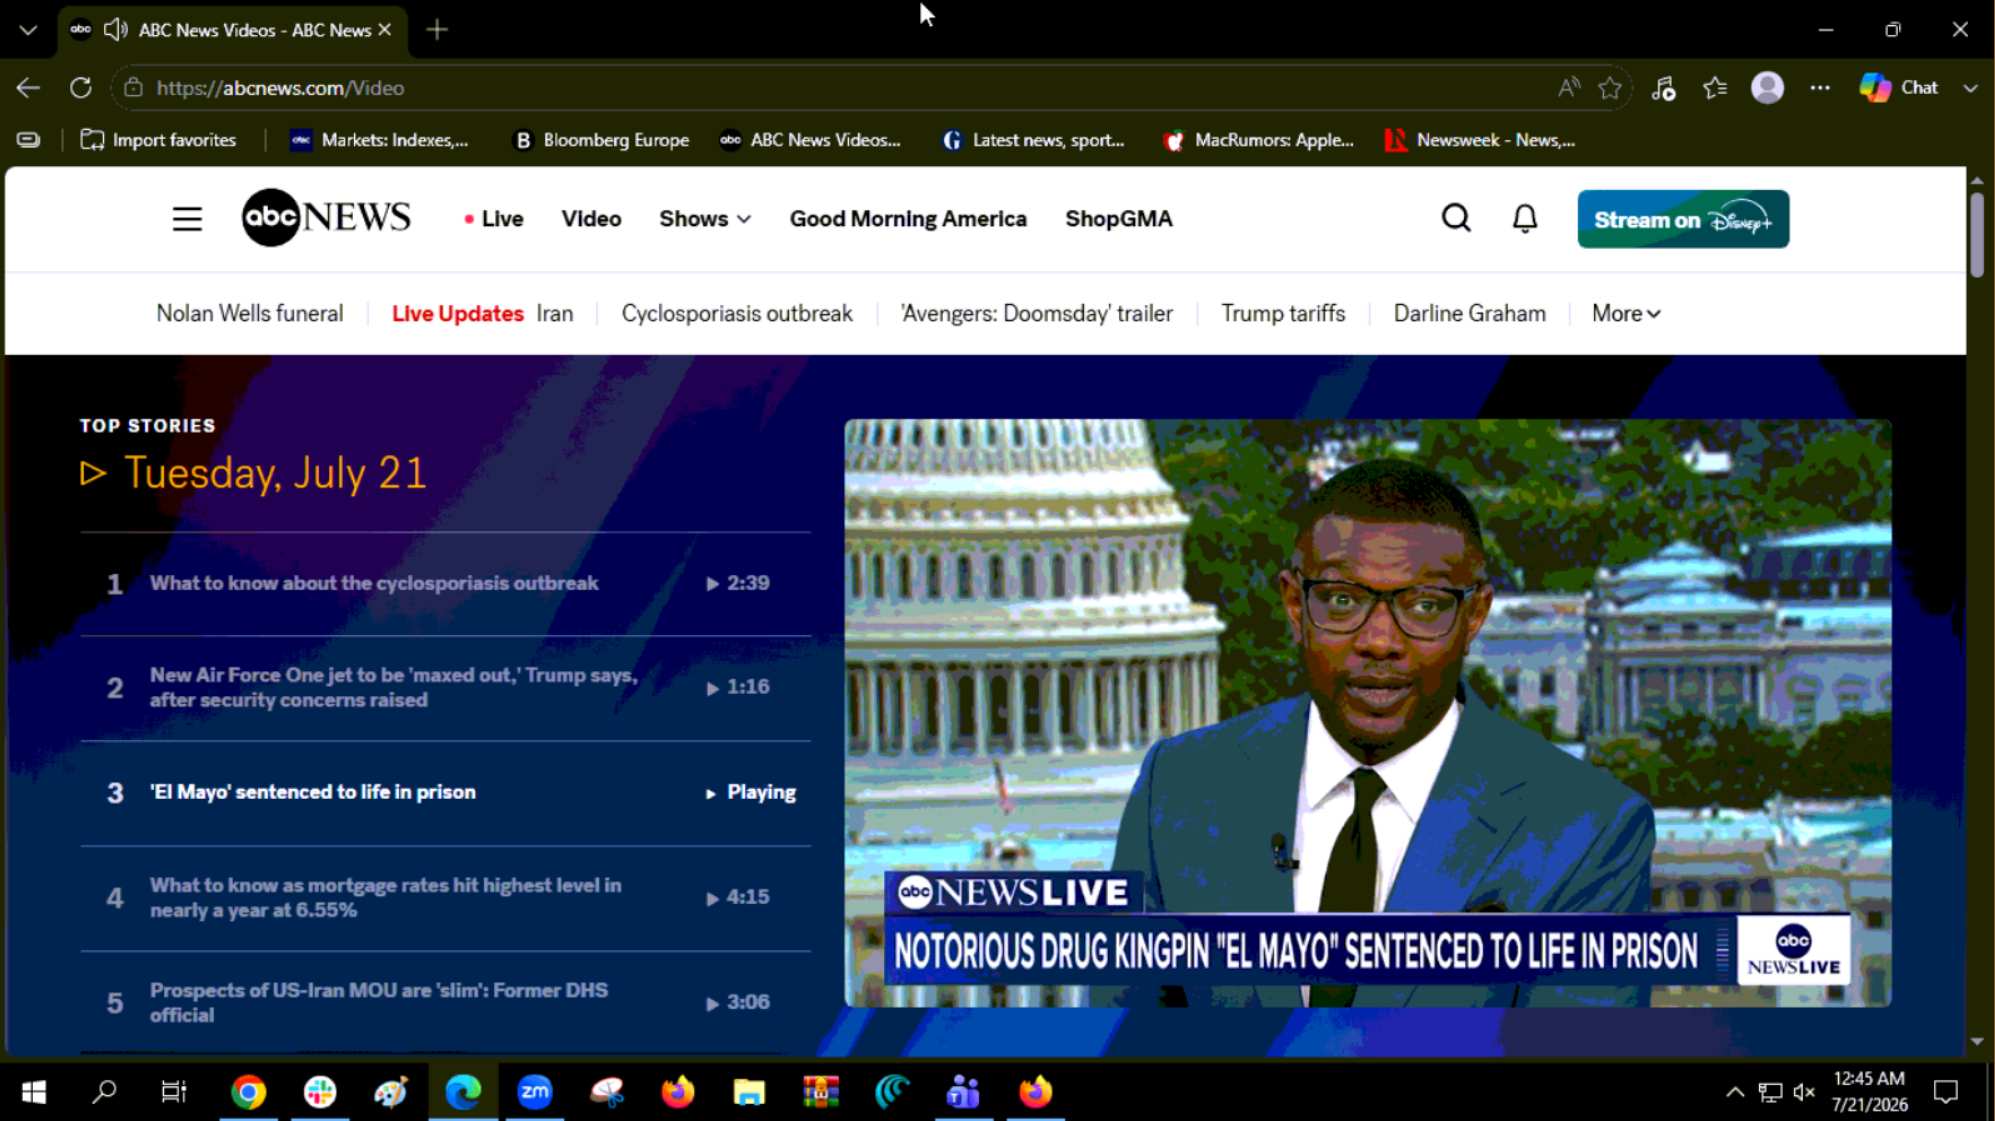
Task: Play the US-Iran MOU prospects video
Action: coord(445,1002)
